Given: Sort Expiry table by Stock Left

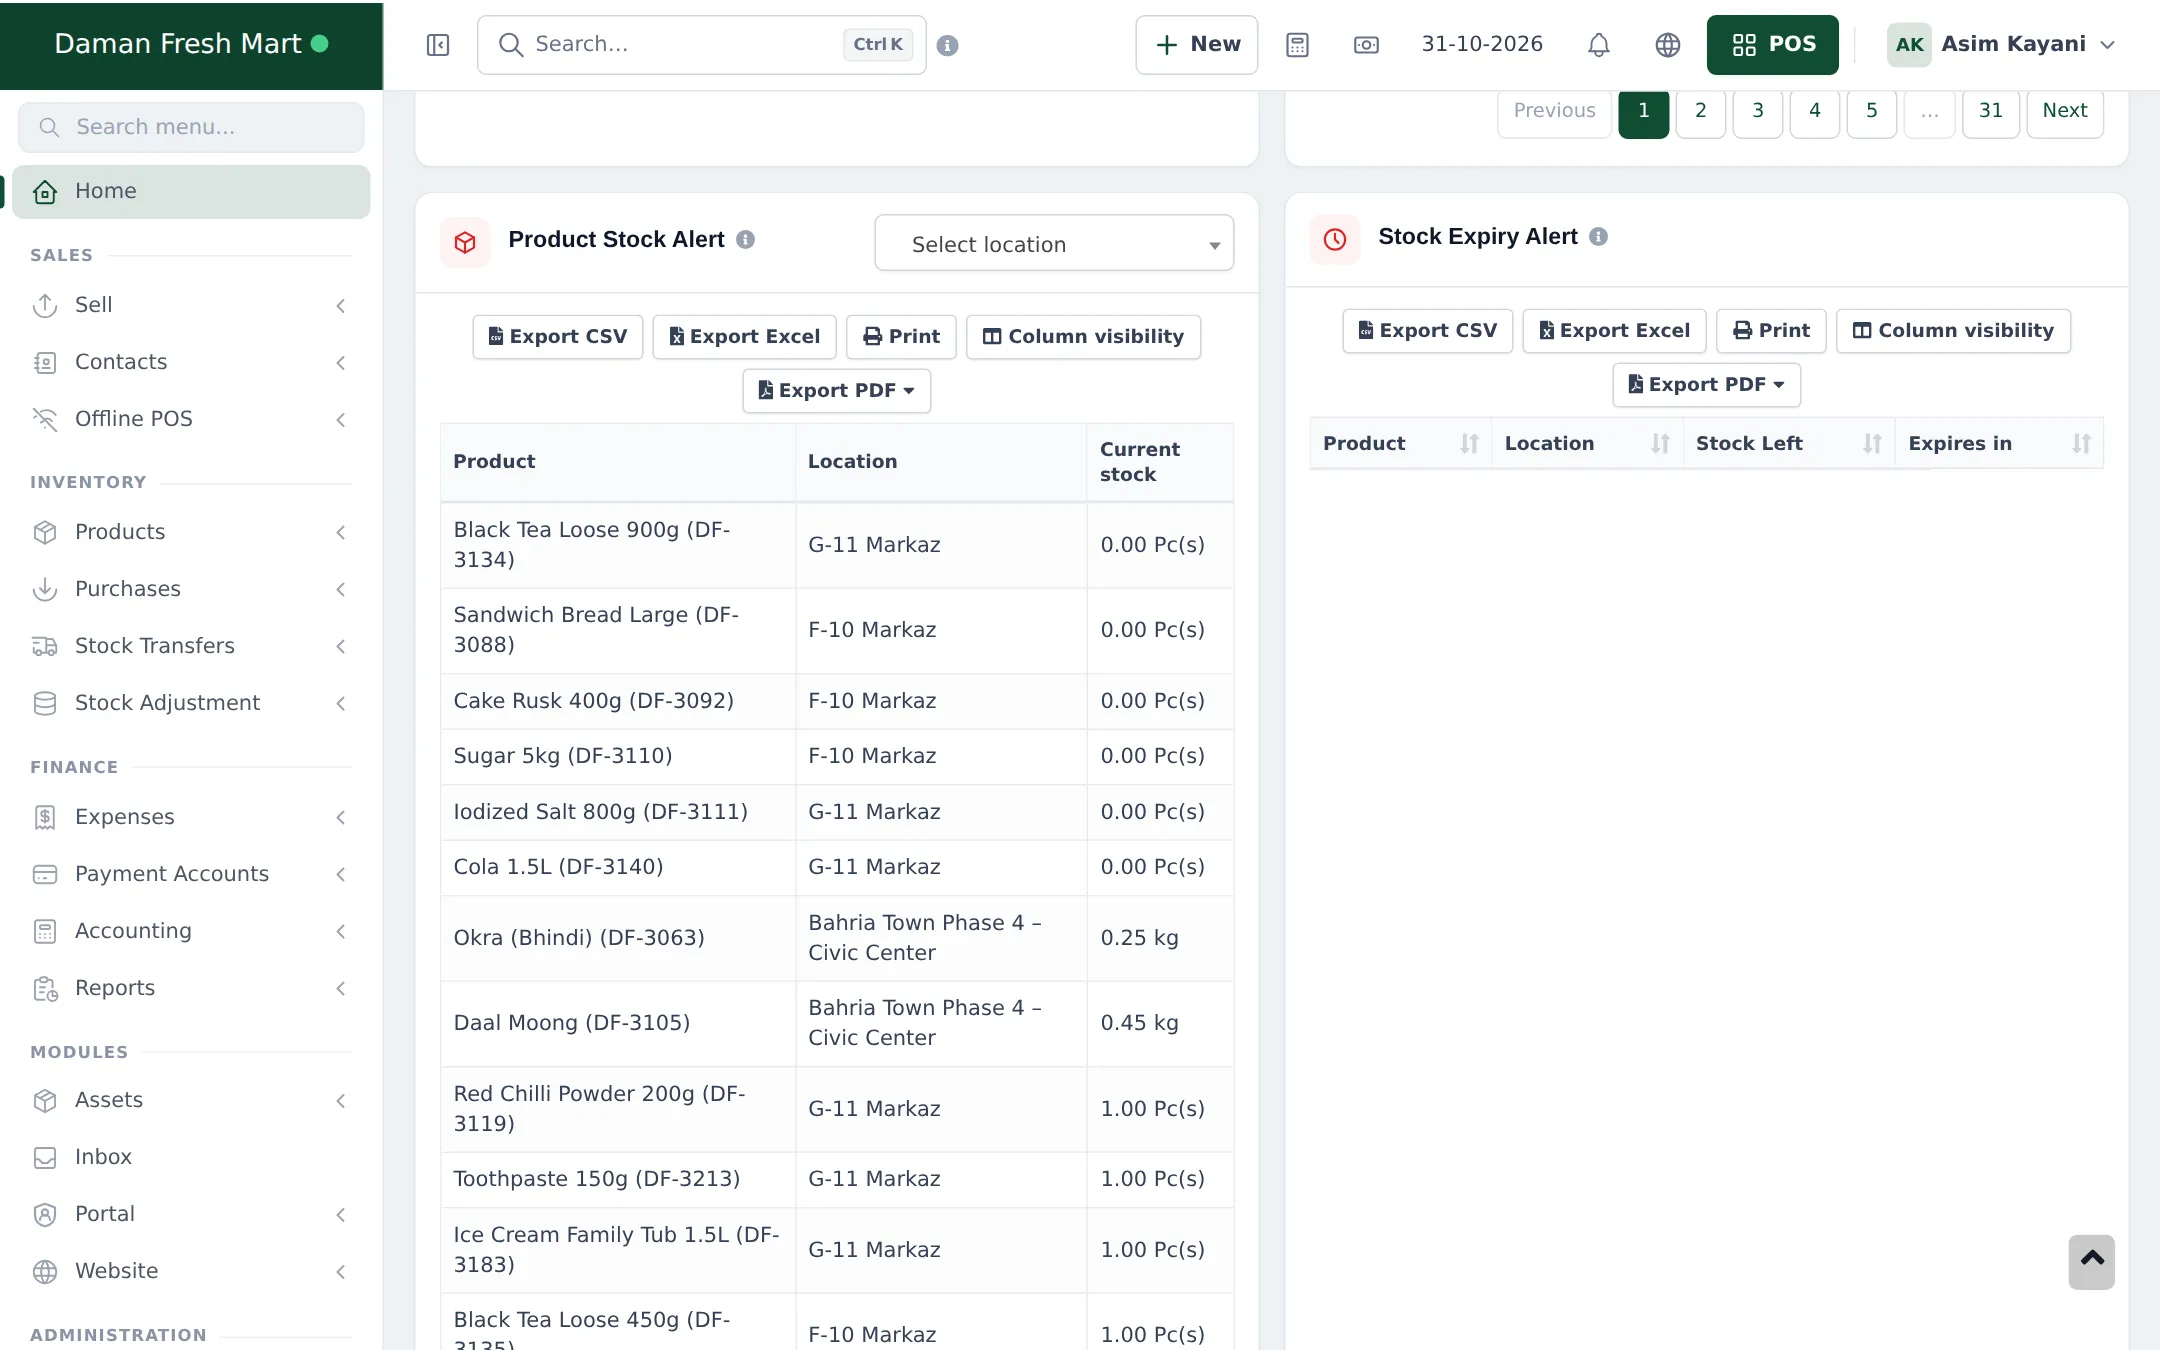Looking at the screenshot, I should [x=1789, y=443].
